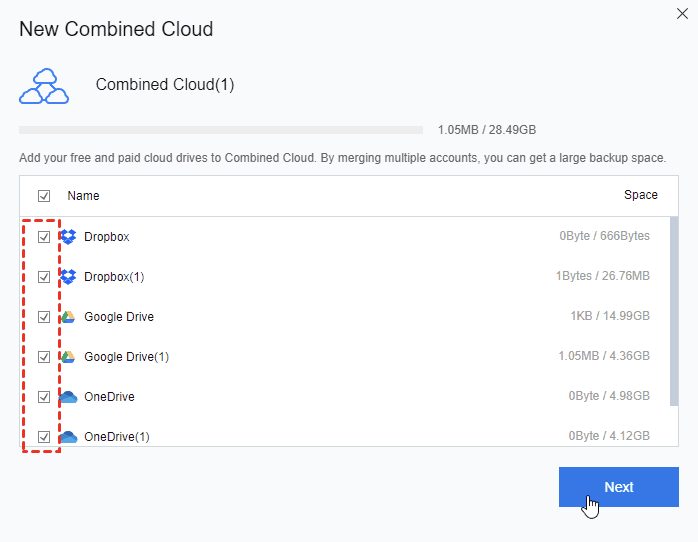698x542 pixels.
Task: Toggle the select-all checkbox beside Name
Action: point(44,196)
